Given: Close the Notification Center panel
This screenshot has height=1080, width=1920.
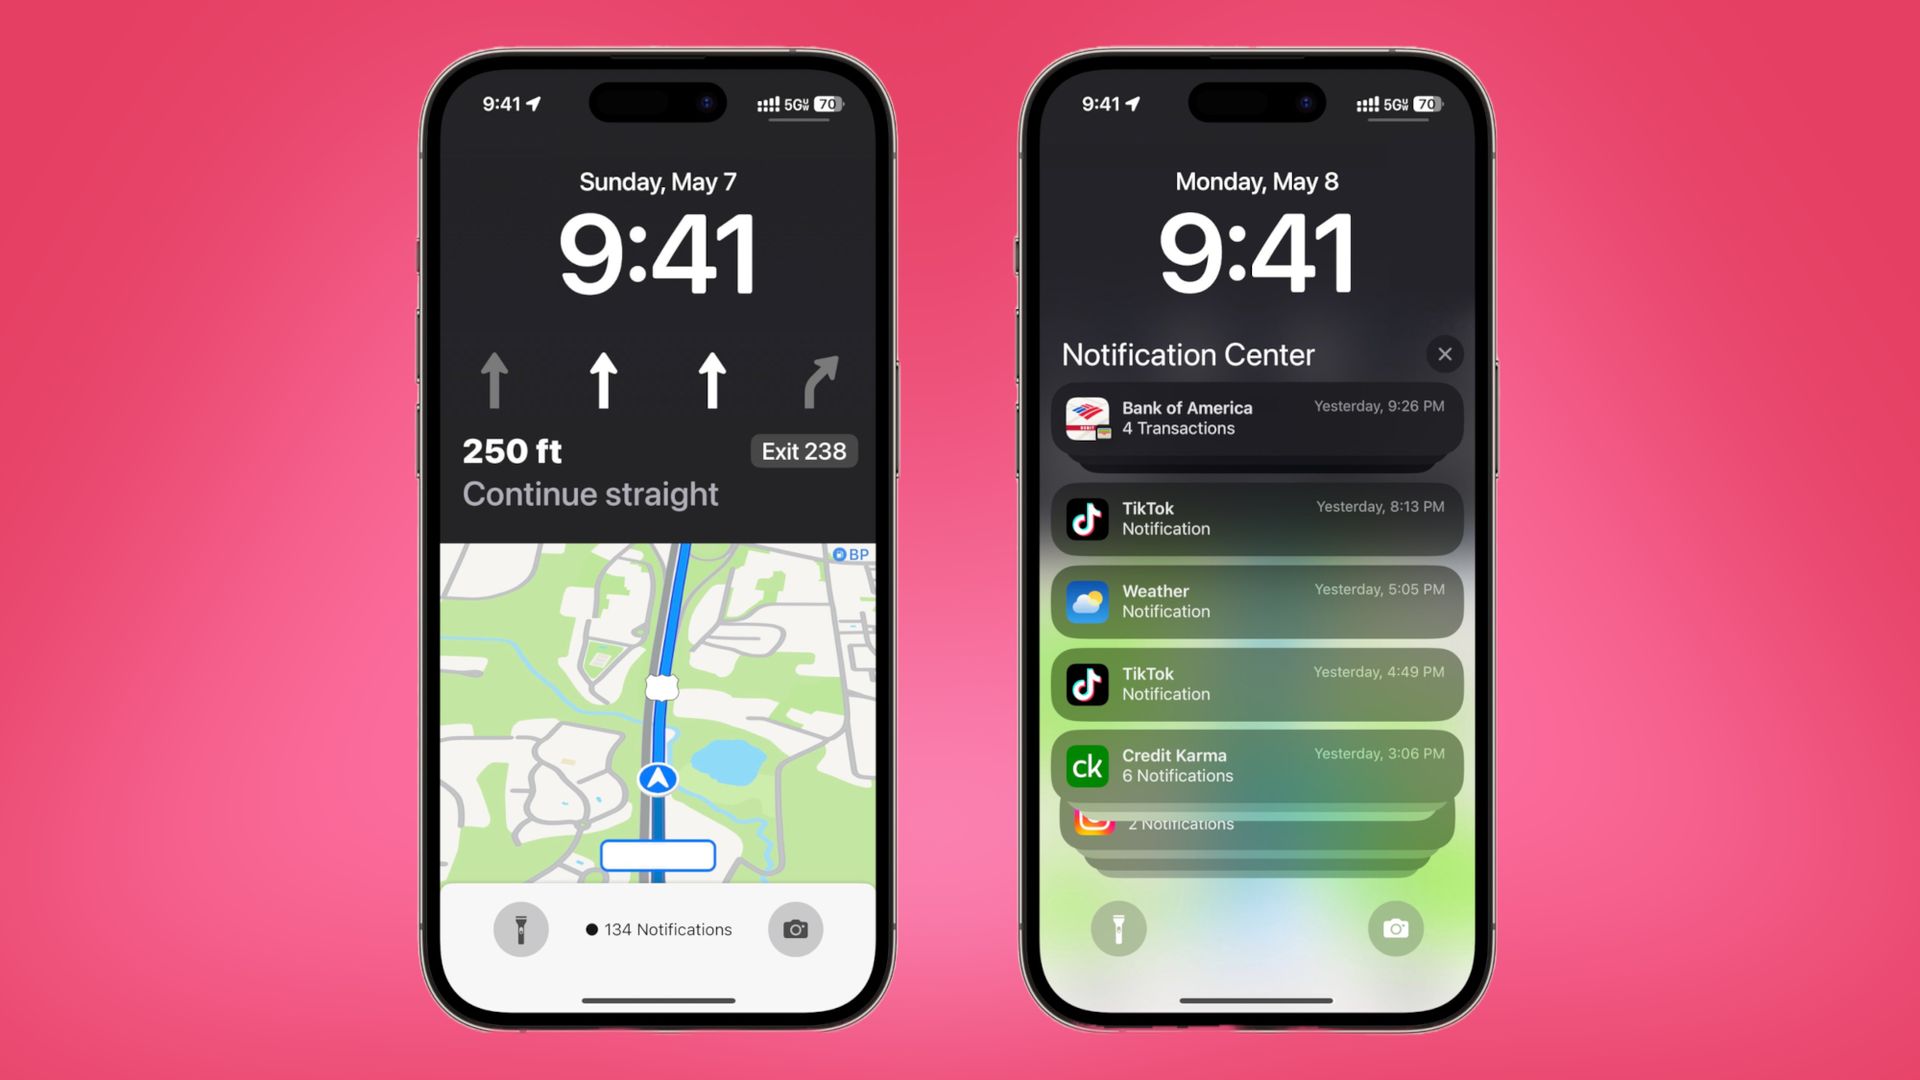Looking at the screenshot, I should (x=1444, y=353).
